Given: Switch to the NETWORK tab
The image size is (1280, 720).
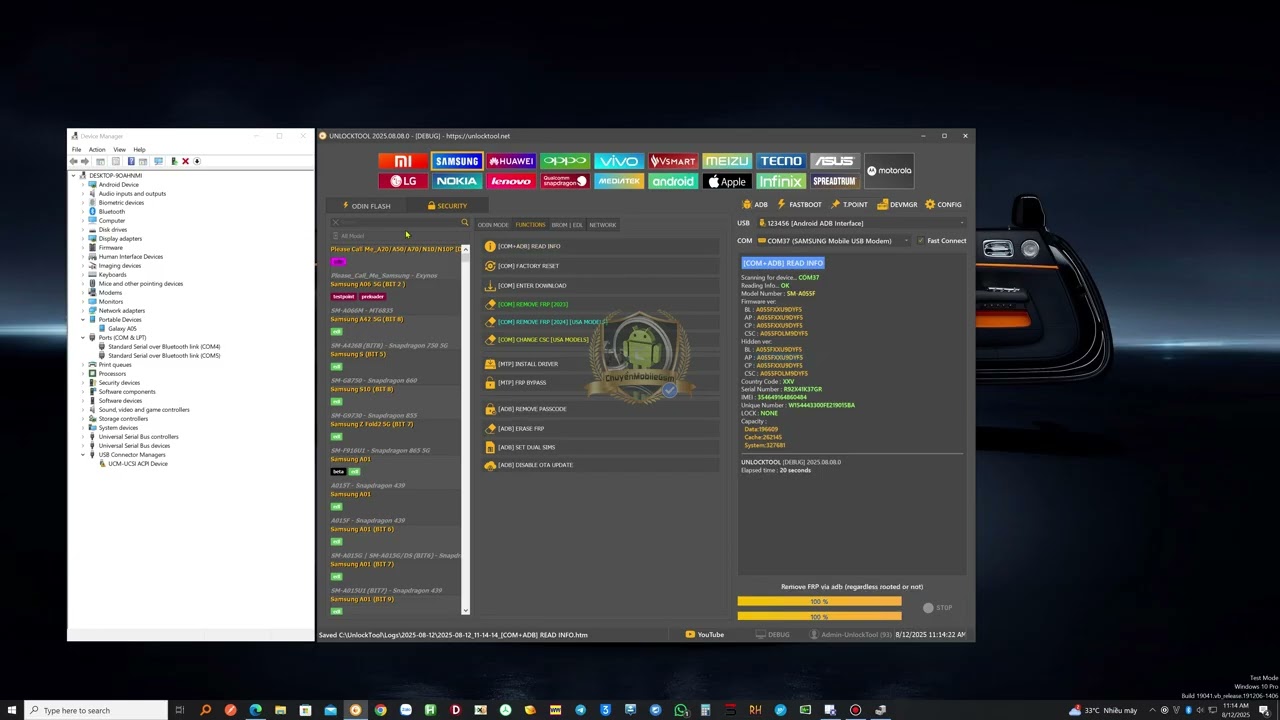Looking at the screenshot, I should pos(603,225).
